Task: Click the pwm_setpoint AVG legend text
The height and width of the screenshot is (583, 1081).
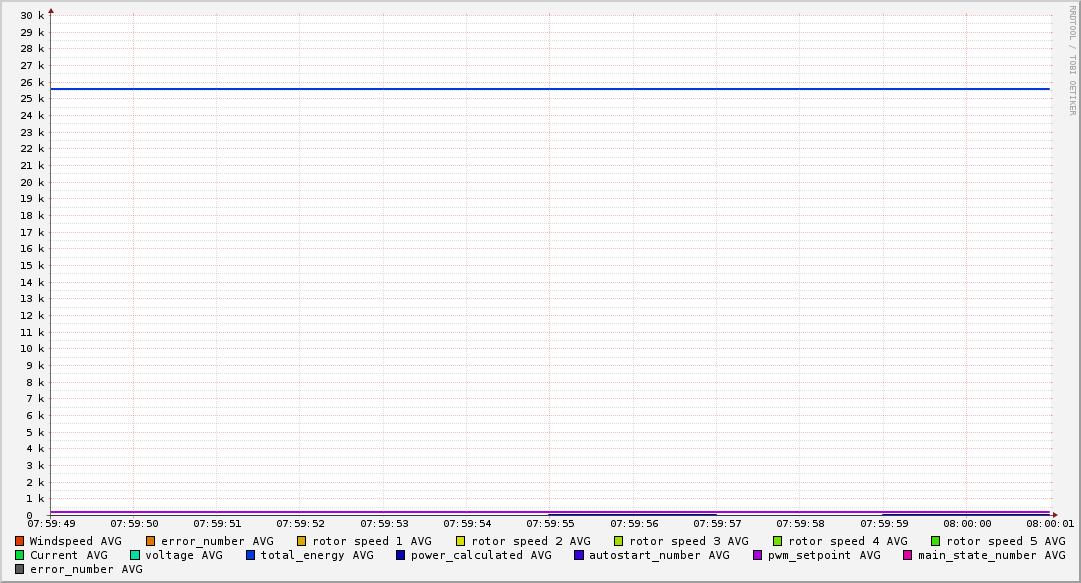Action: 824,555
